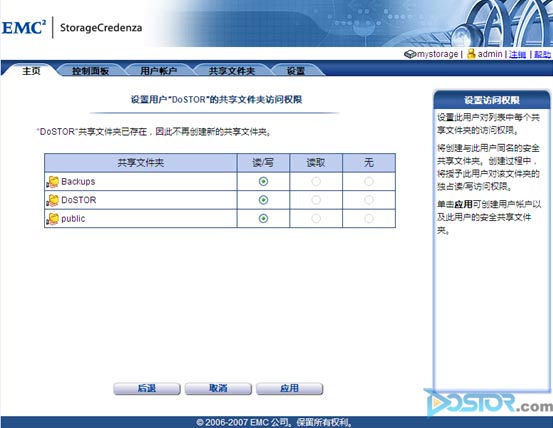Click the 后退 back button
This screenshot has height=428, width=553.
click(147, 389)
